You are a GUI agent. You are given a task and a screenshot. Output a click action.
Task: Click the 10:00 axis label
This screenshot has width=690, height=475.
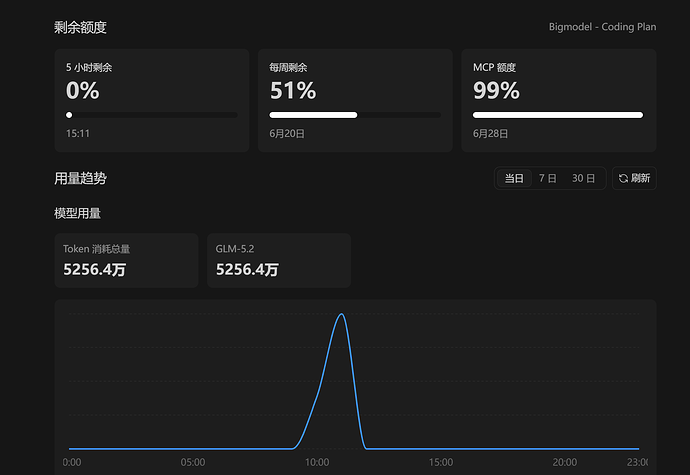point(317,462)
